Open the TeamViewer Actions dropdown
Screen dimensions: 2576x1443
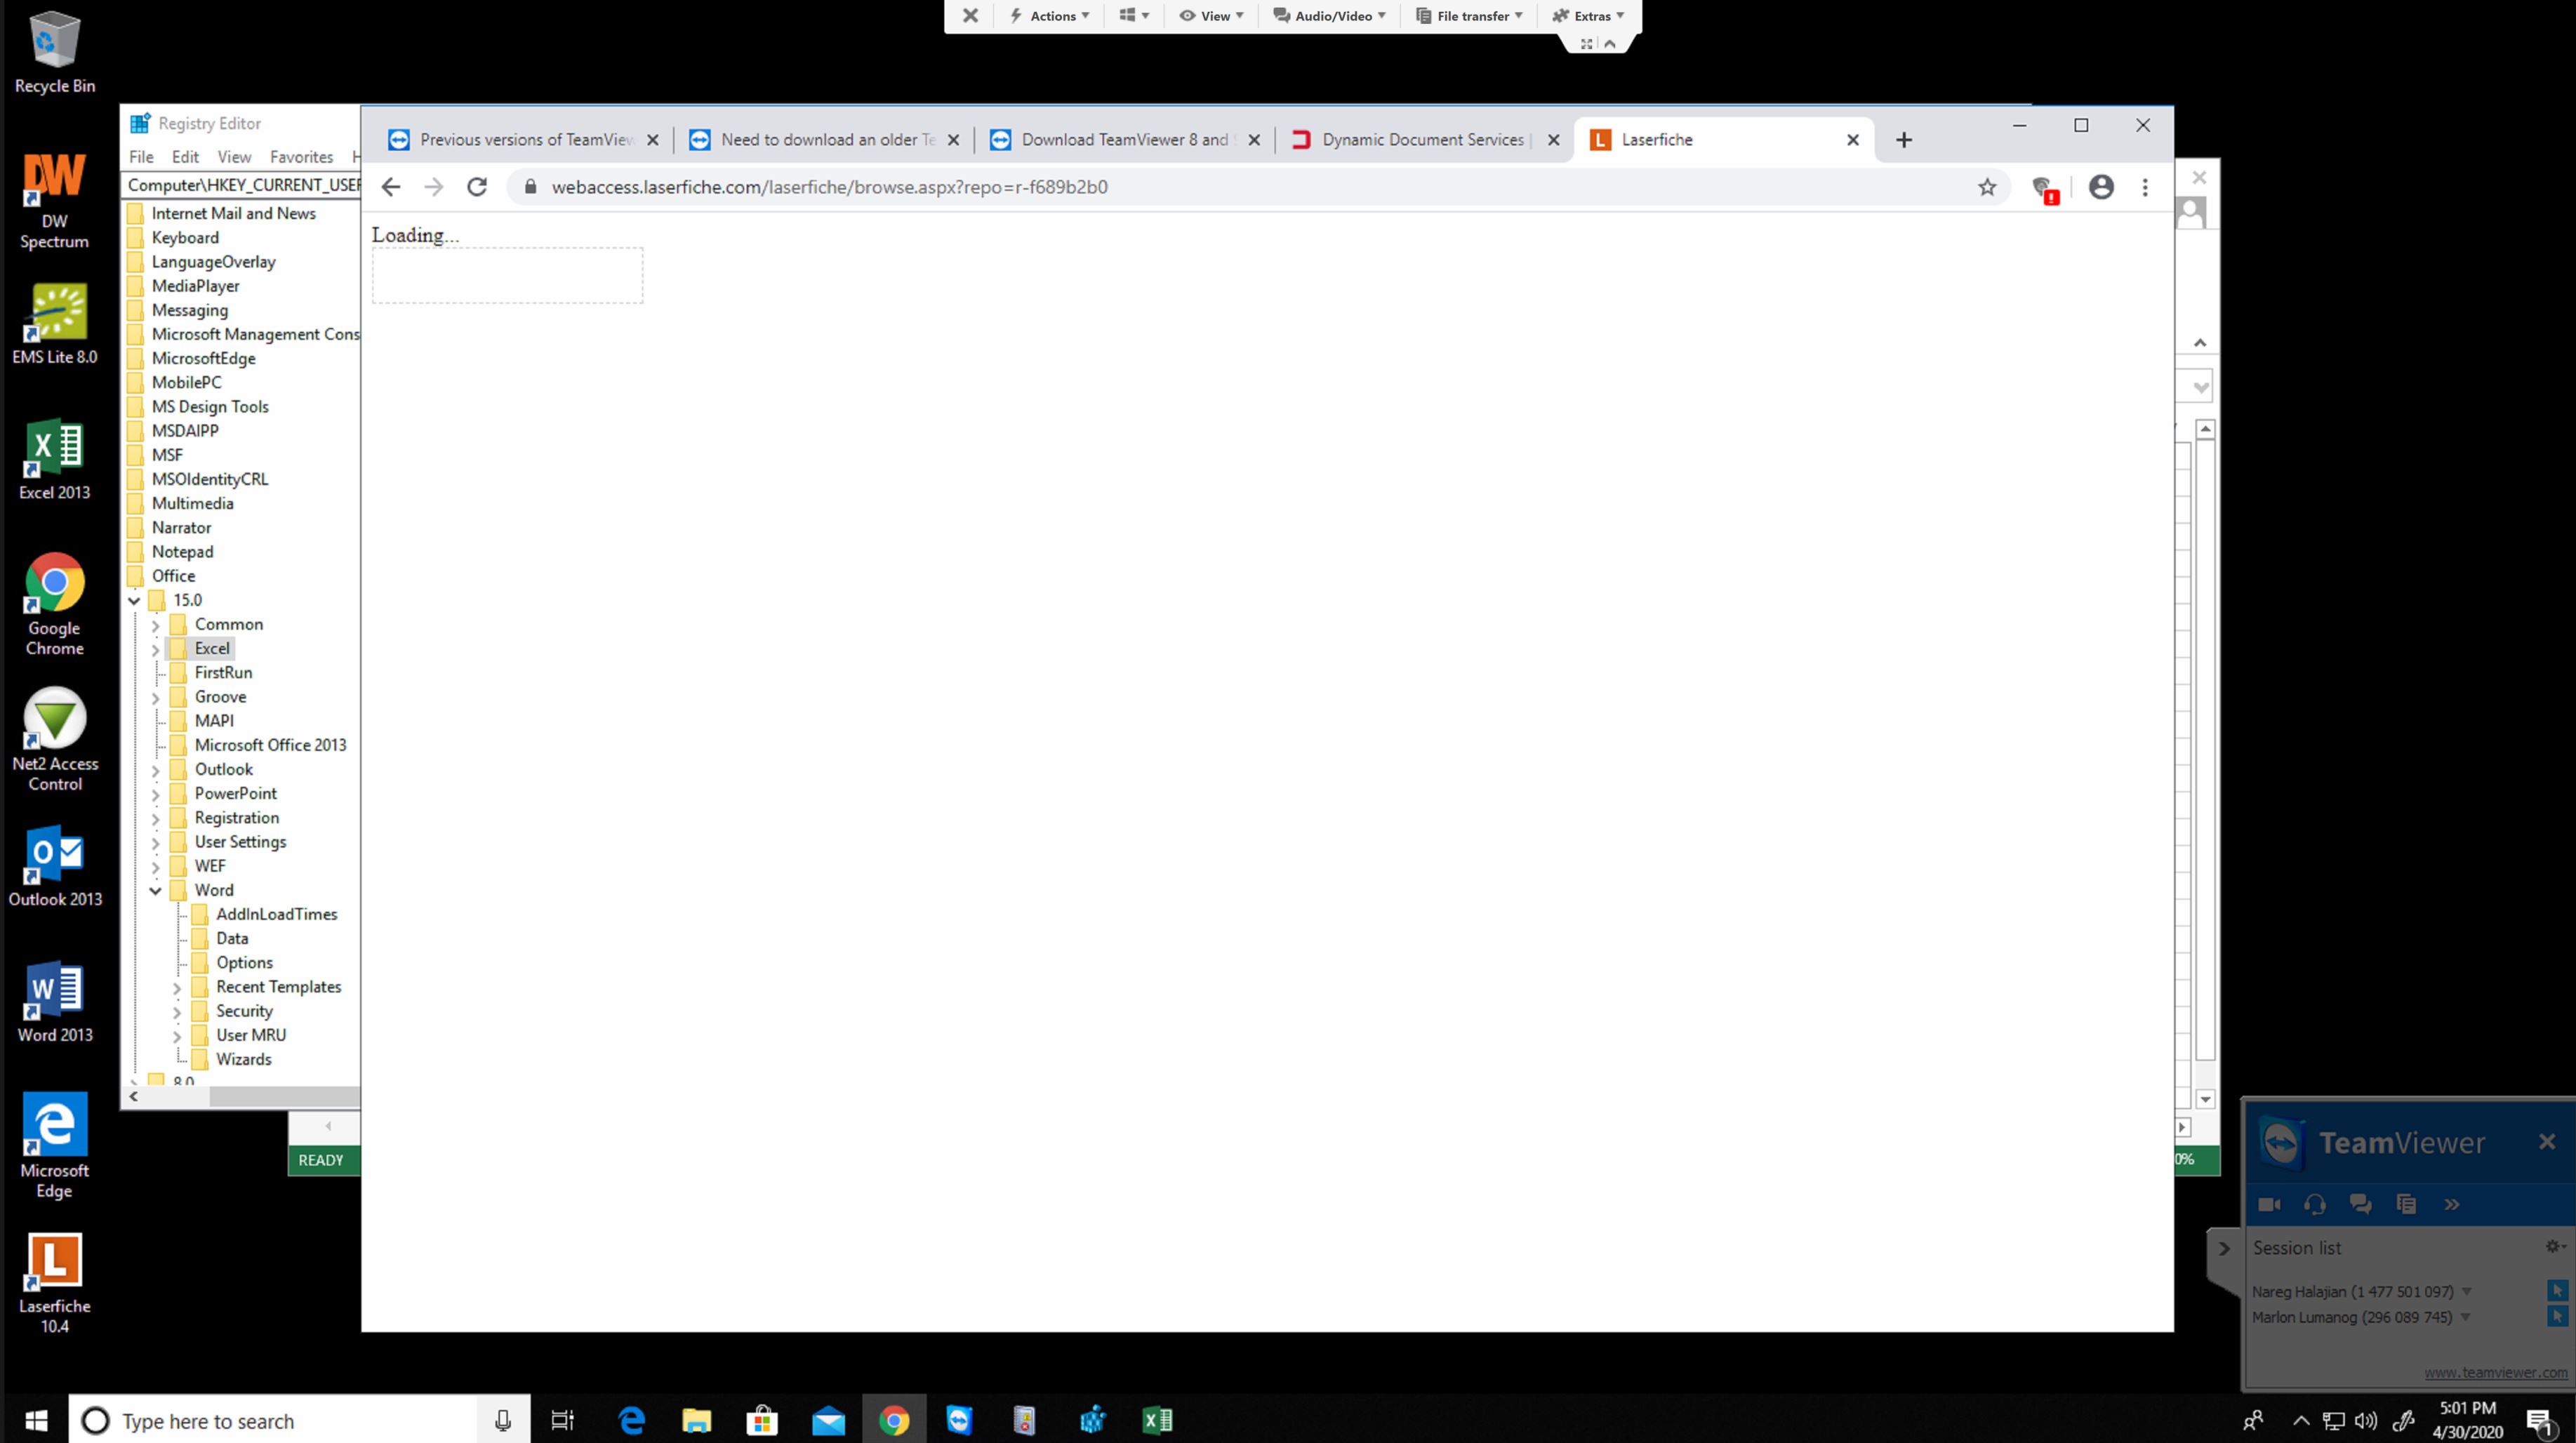pos(1051,16)
